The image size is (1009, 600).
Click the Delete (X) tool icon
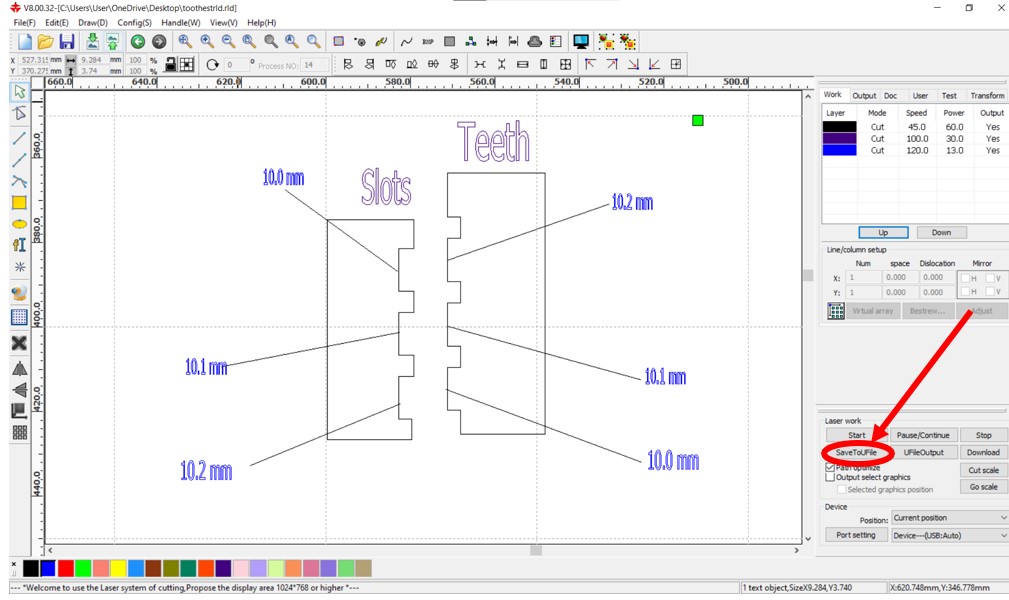point(19,343)
